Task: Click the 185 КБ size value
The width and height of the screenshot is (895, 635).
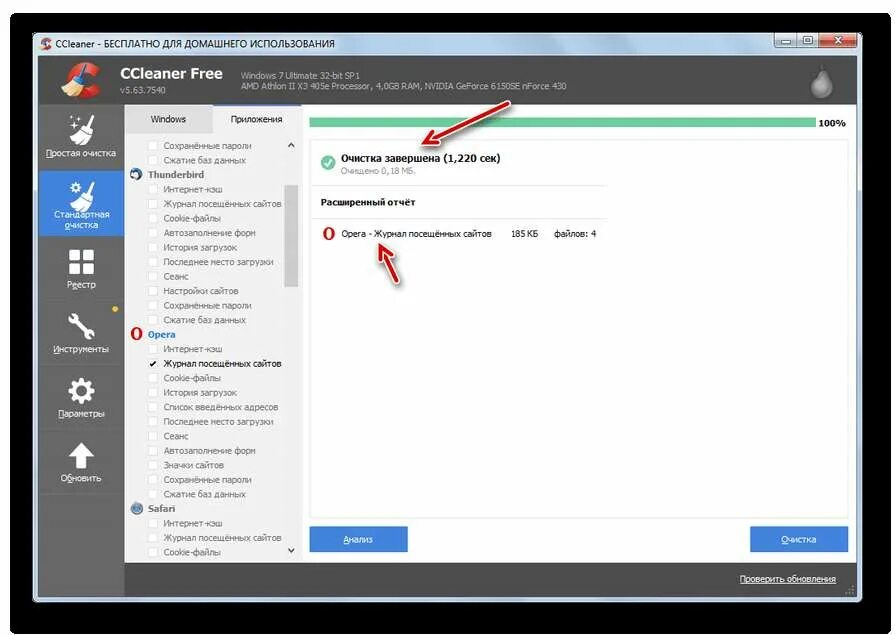Action: tap(525, 234)
